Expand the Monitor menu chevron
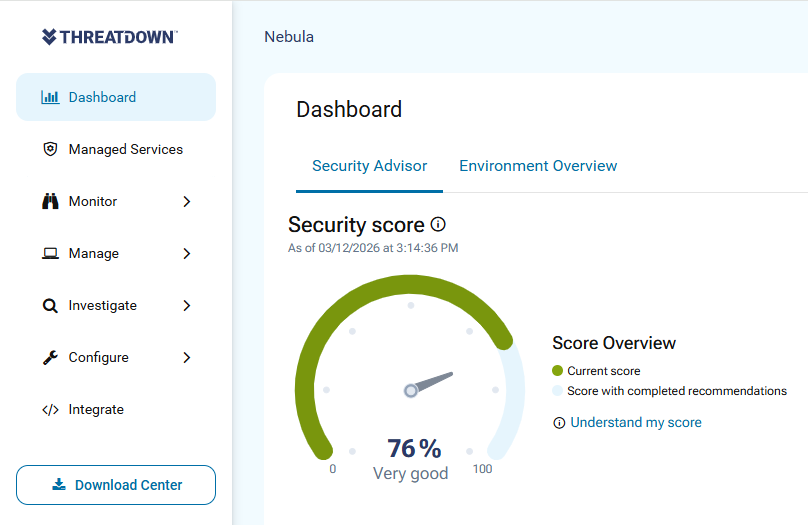The height and width of the screenshot is (525, 808). coord(187,201)
